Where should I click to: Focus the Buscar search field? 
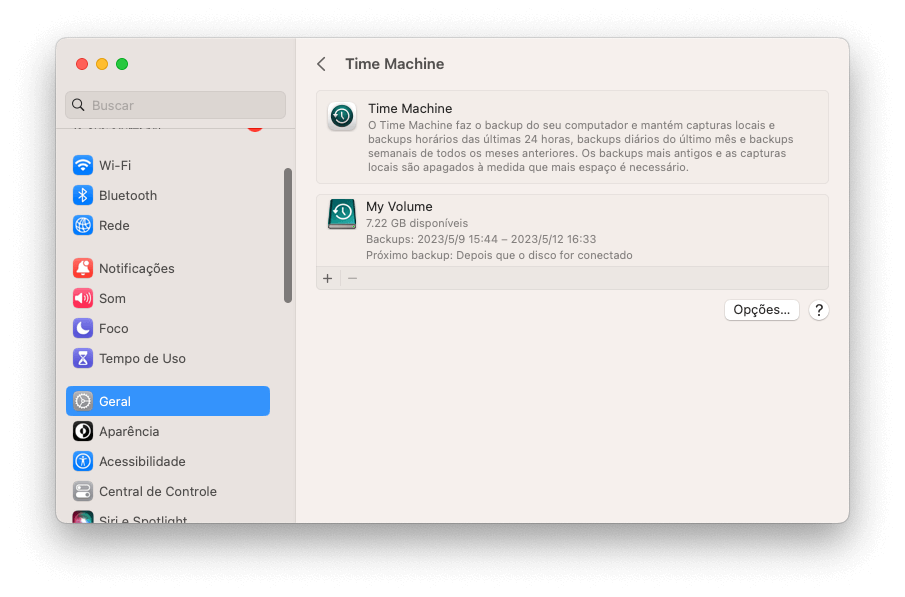[x=175, y=105]
